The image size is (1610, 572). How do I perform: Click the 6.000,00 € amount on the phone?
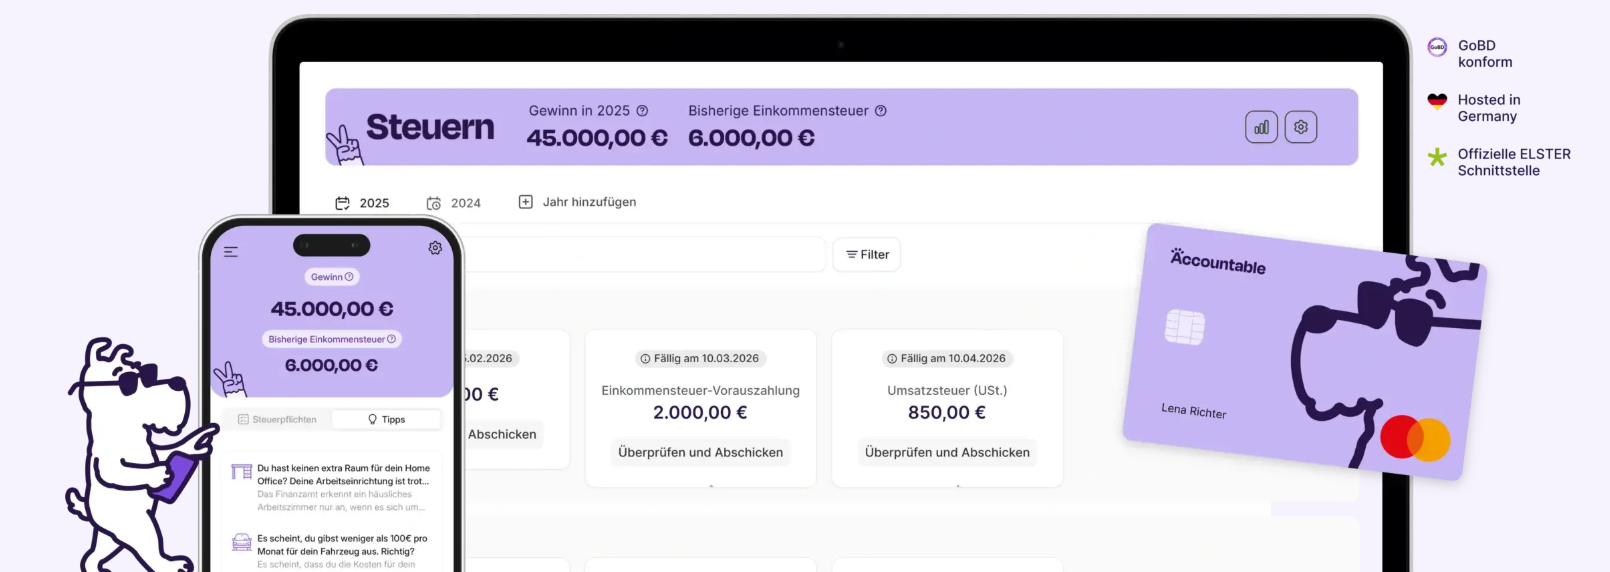(x=332, y=366)
